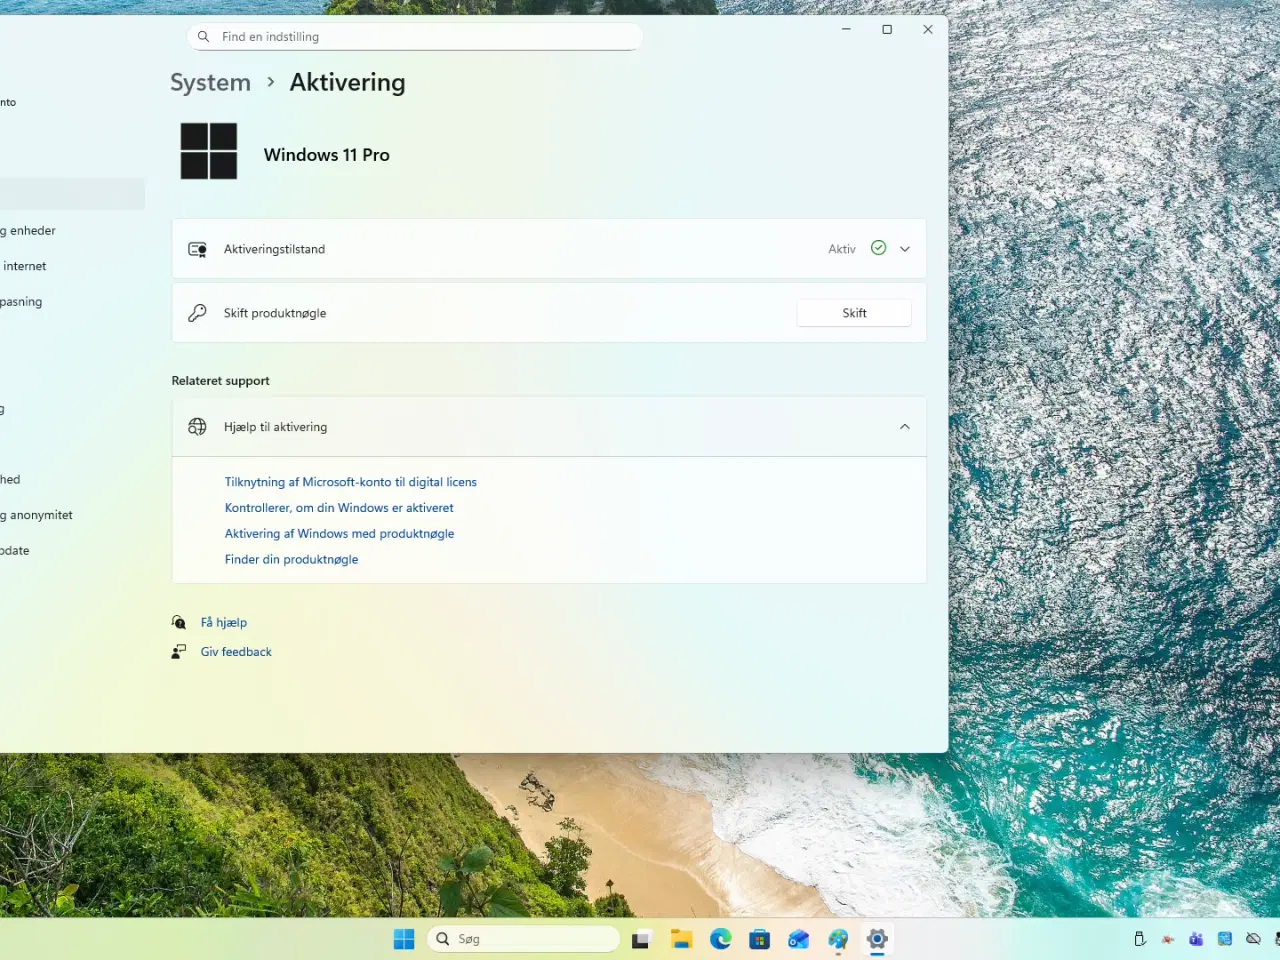The width and height of the screenshot is (1280, 960).
Task: Open the Aktiveringstilstand status icon area
Action: (x=197, y=248)
